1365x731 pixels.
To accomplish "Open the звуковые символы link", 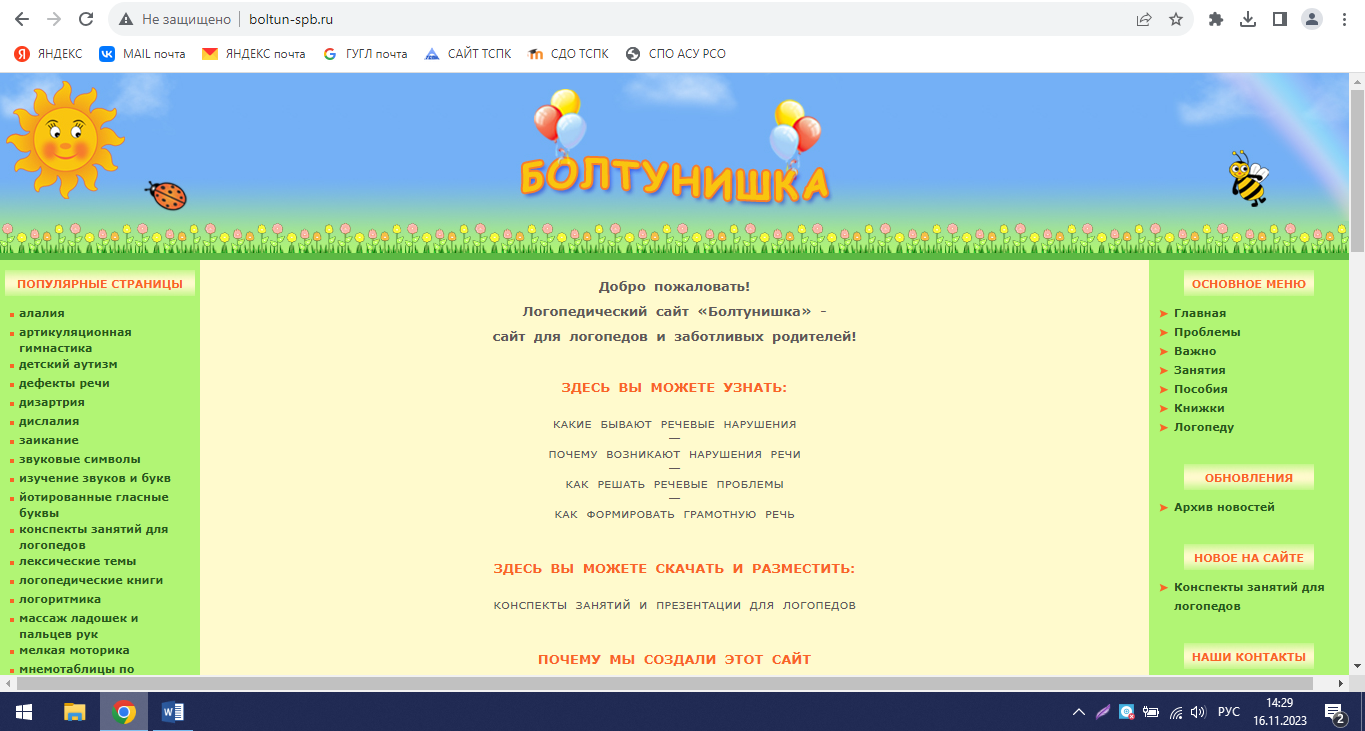I will (80, 459).
